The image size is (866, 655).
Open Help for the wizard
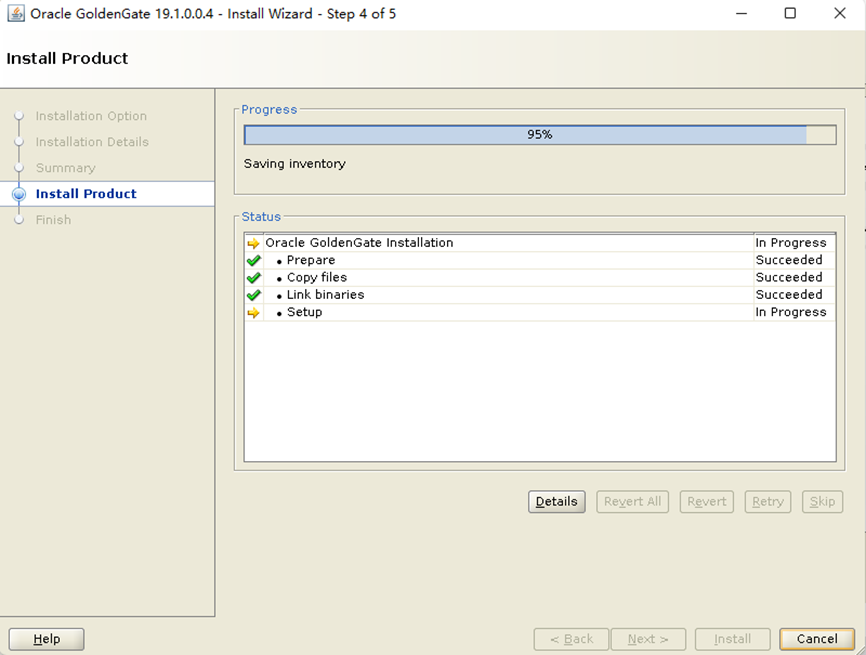click(x=46, y=639)
